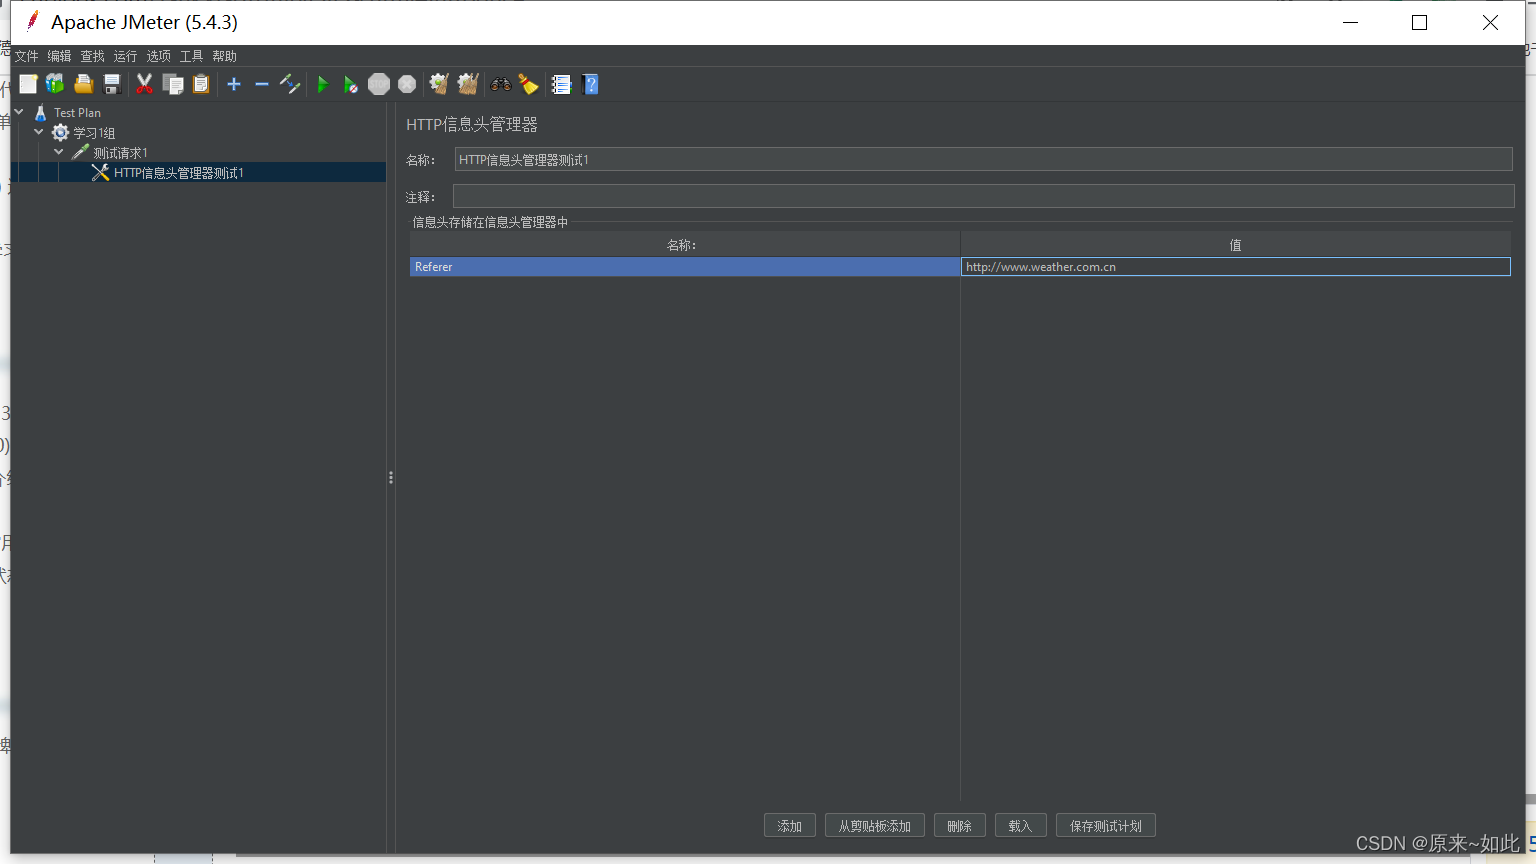1536x864 pixels.
Task: Open the 帮助 menu
Action: [x=225, y=56]
